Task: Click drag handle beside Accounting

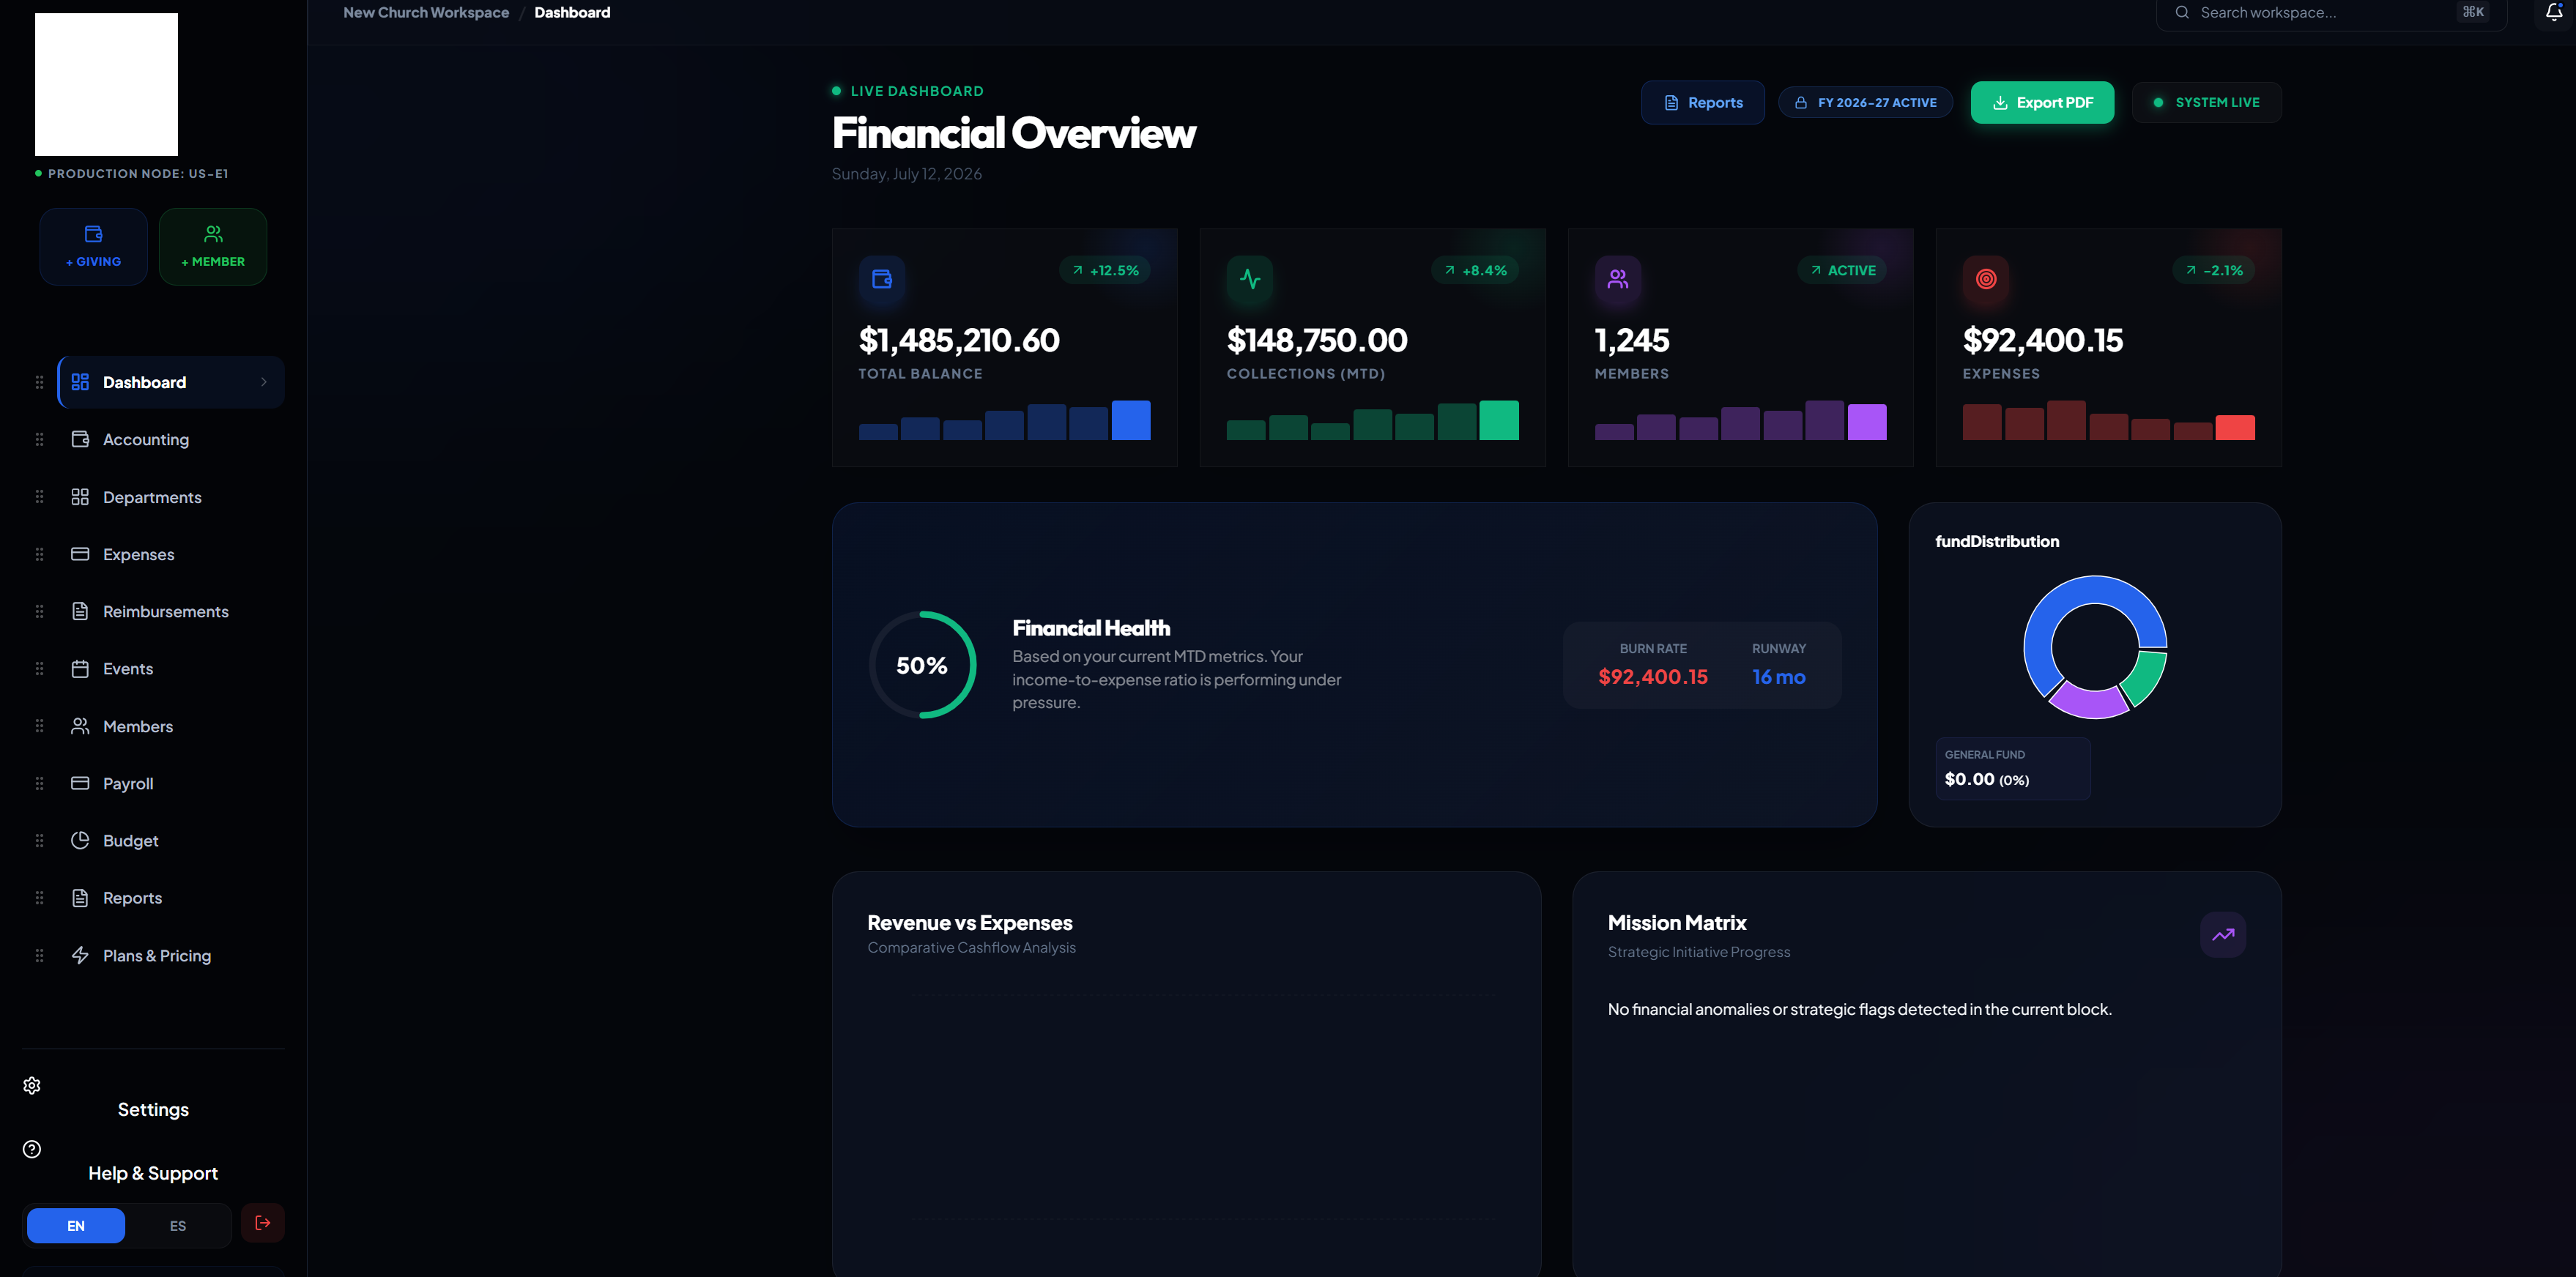Action: [39, 439]
